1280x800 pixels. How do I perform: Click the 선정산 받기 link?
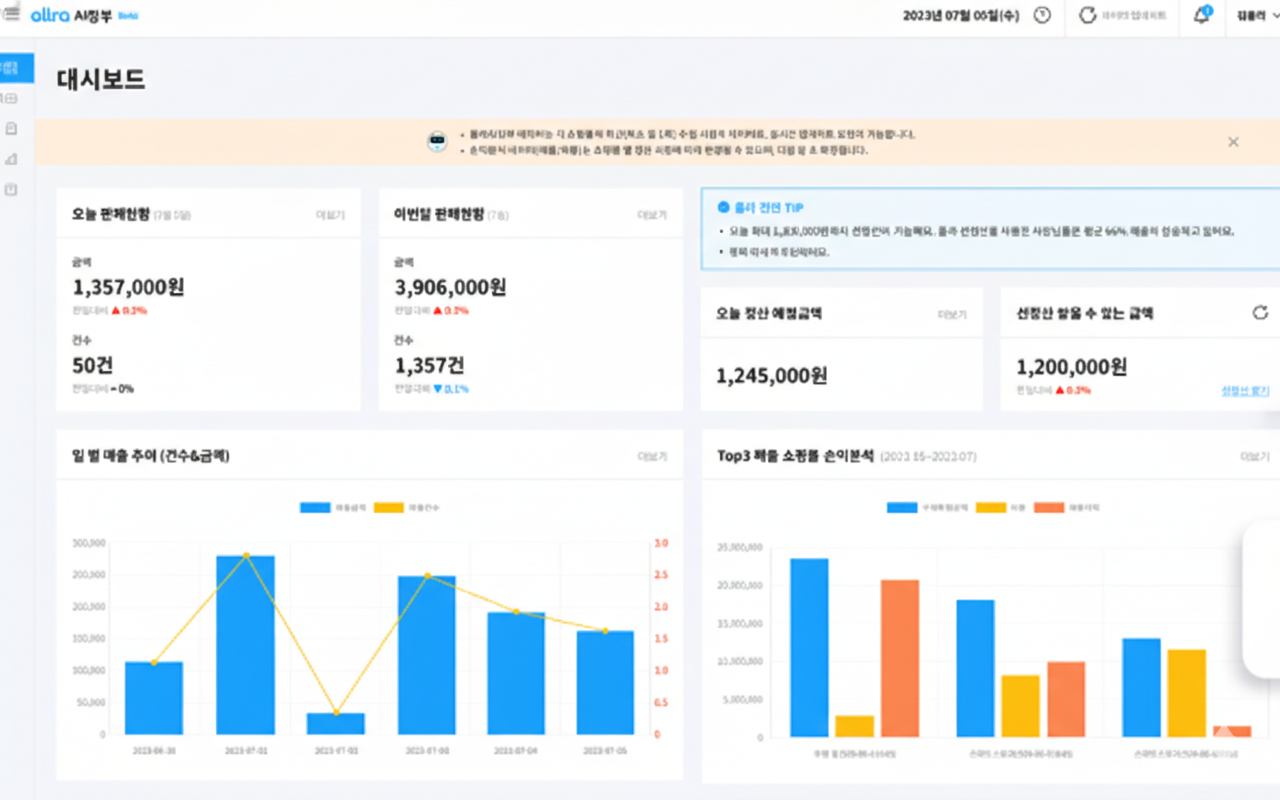pyautogui.click(x=1244, y=391)
